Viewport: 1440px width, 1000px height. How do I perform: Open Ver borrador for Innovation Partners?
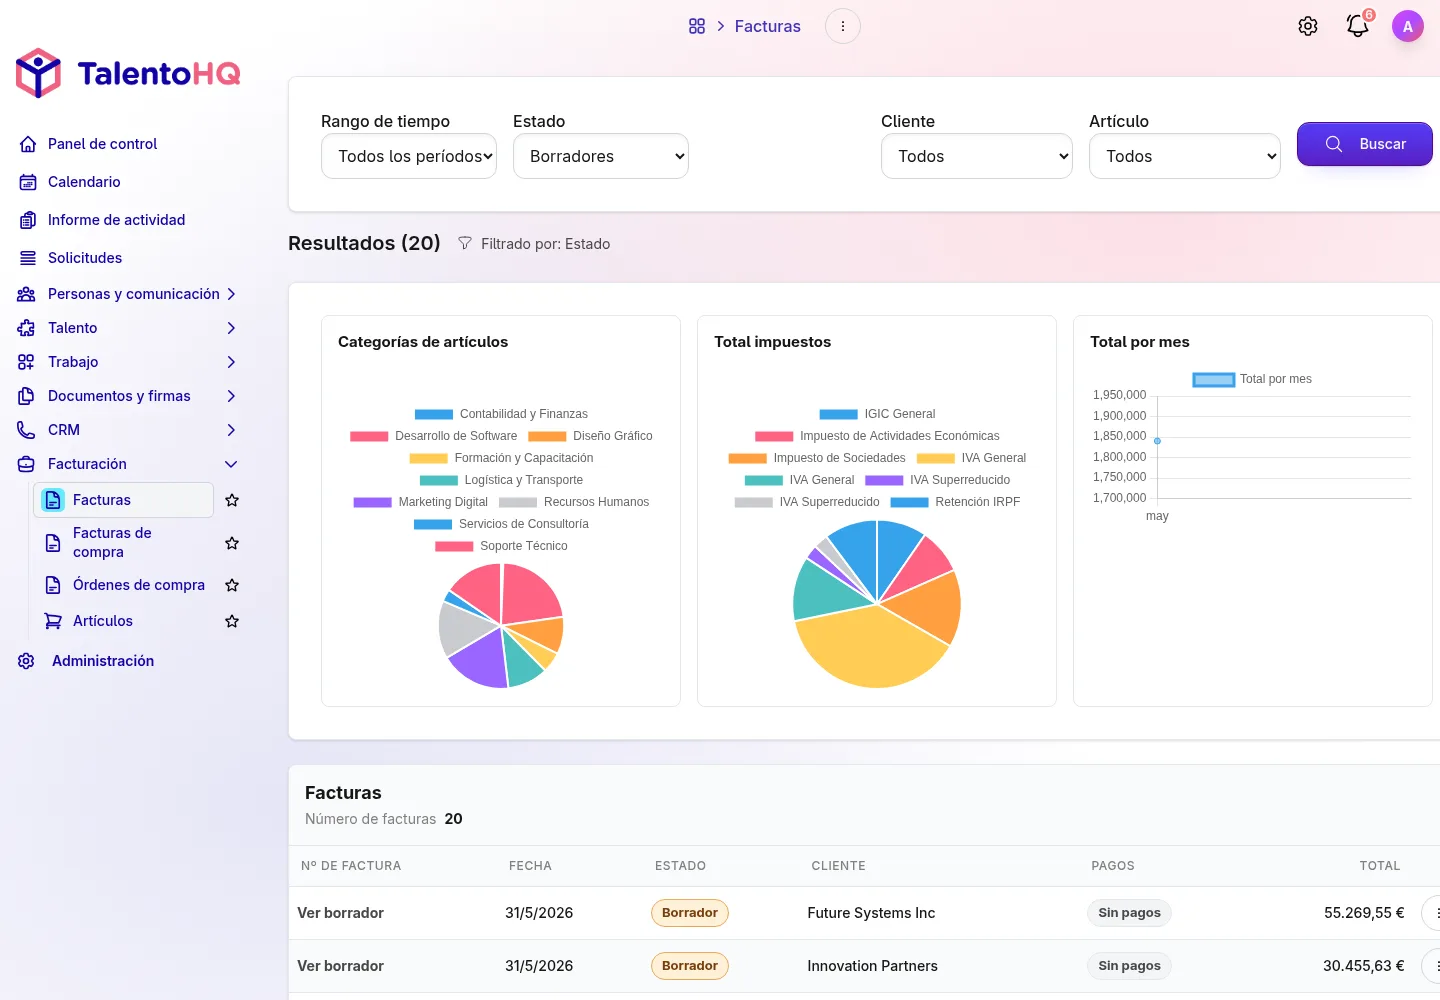tap(340, 966)
